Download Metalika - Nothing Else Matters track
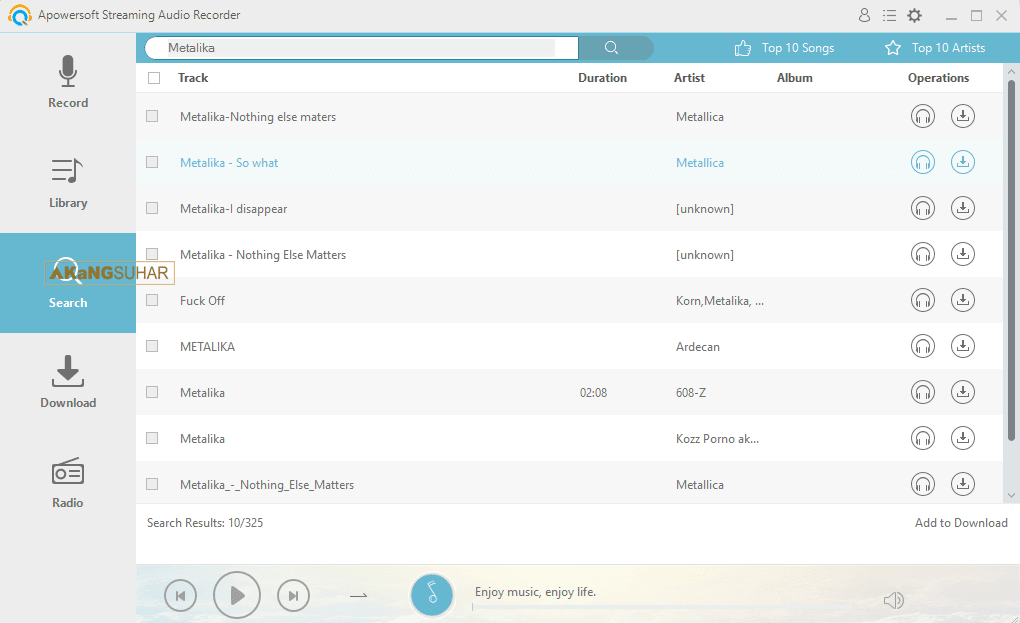The image size is (1020, 623). (x=963, y=254)
